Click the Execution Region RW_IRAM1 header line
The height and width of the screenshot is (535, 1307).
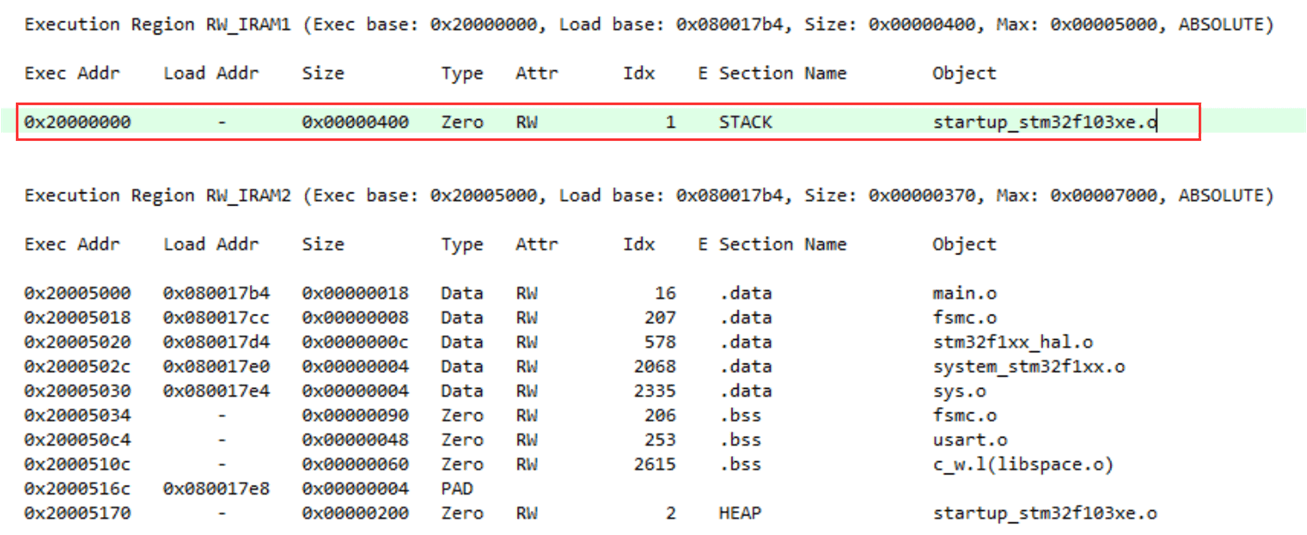point(648,25)
